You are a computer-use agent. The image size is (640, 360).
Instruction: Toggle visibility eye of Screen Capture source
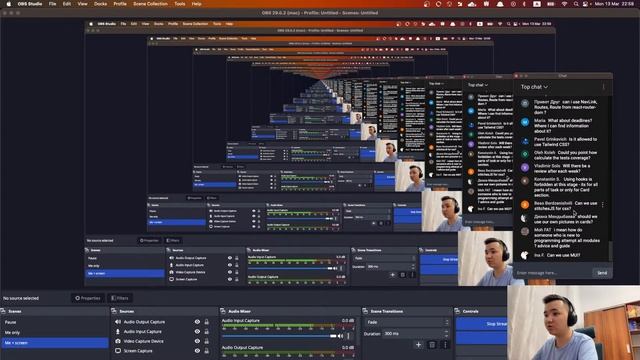point(197,351)
